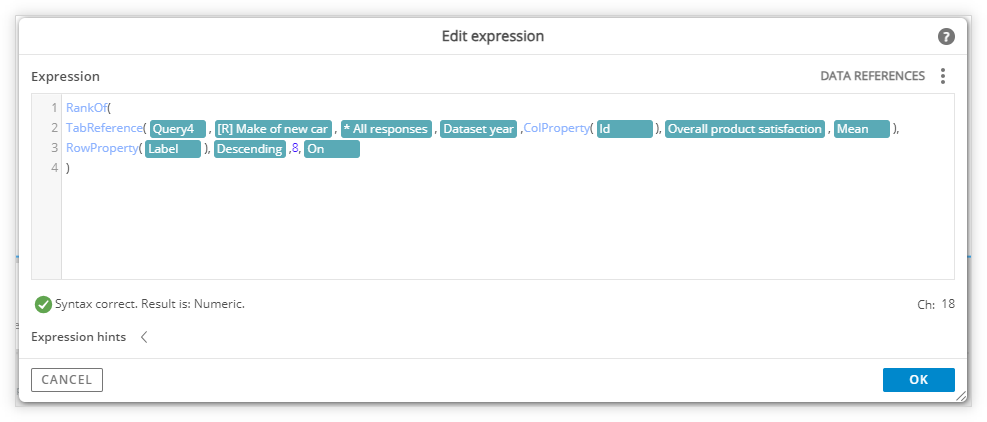Click the Id token in ColProperty
The image size is (987, 422).
[x=624, y=129]
